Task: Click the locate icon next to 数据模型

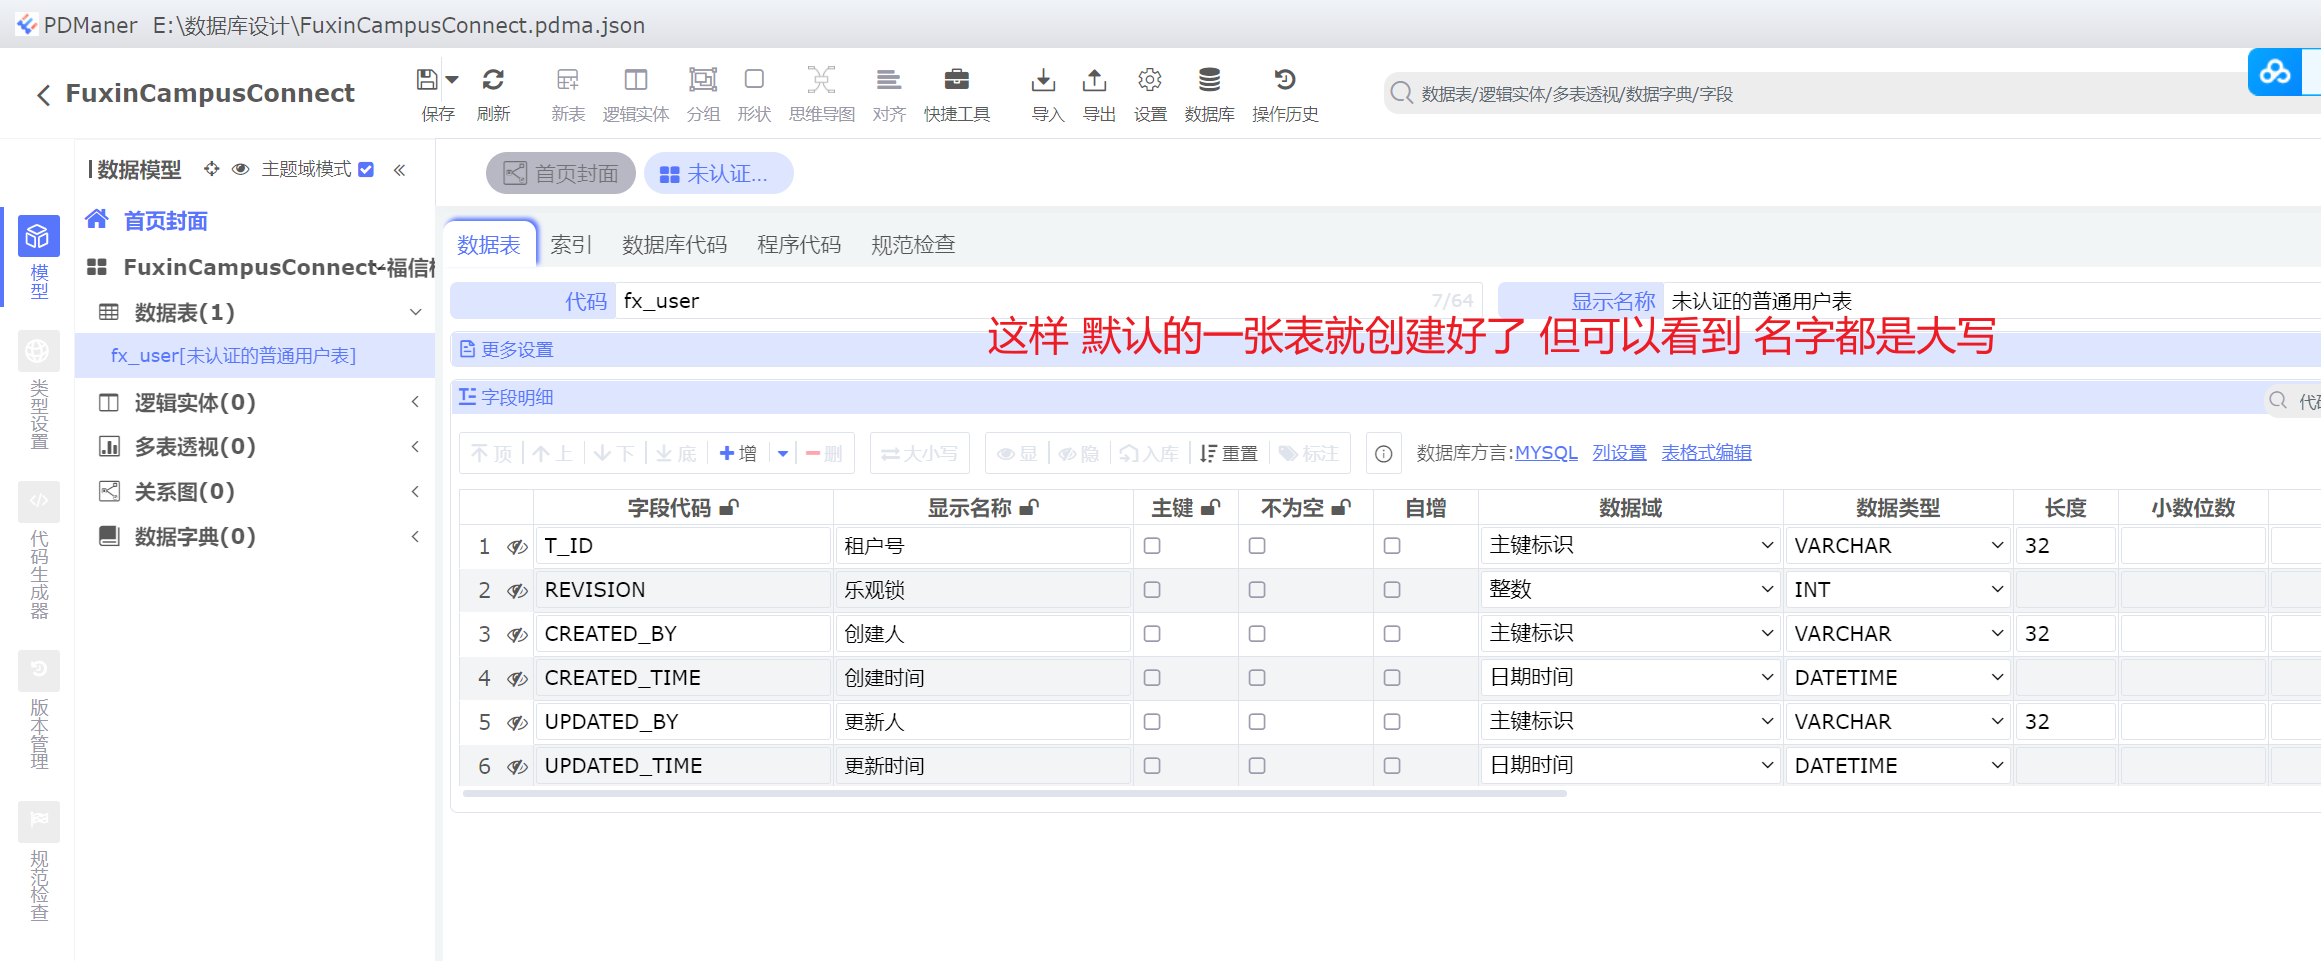Action: click(x=211, y=169)
